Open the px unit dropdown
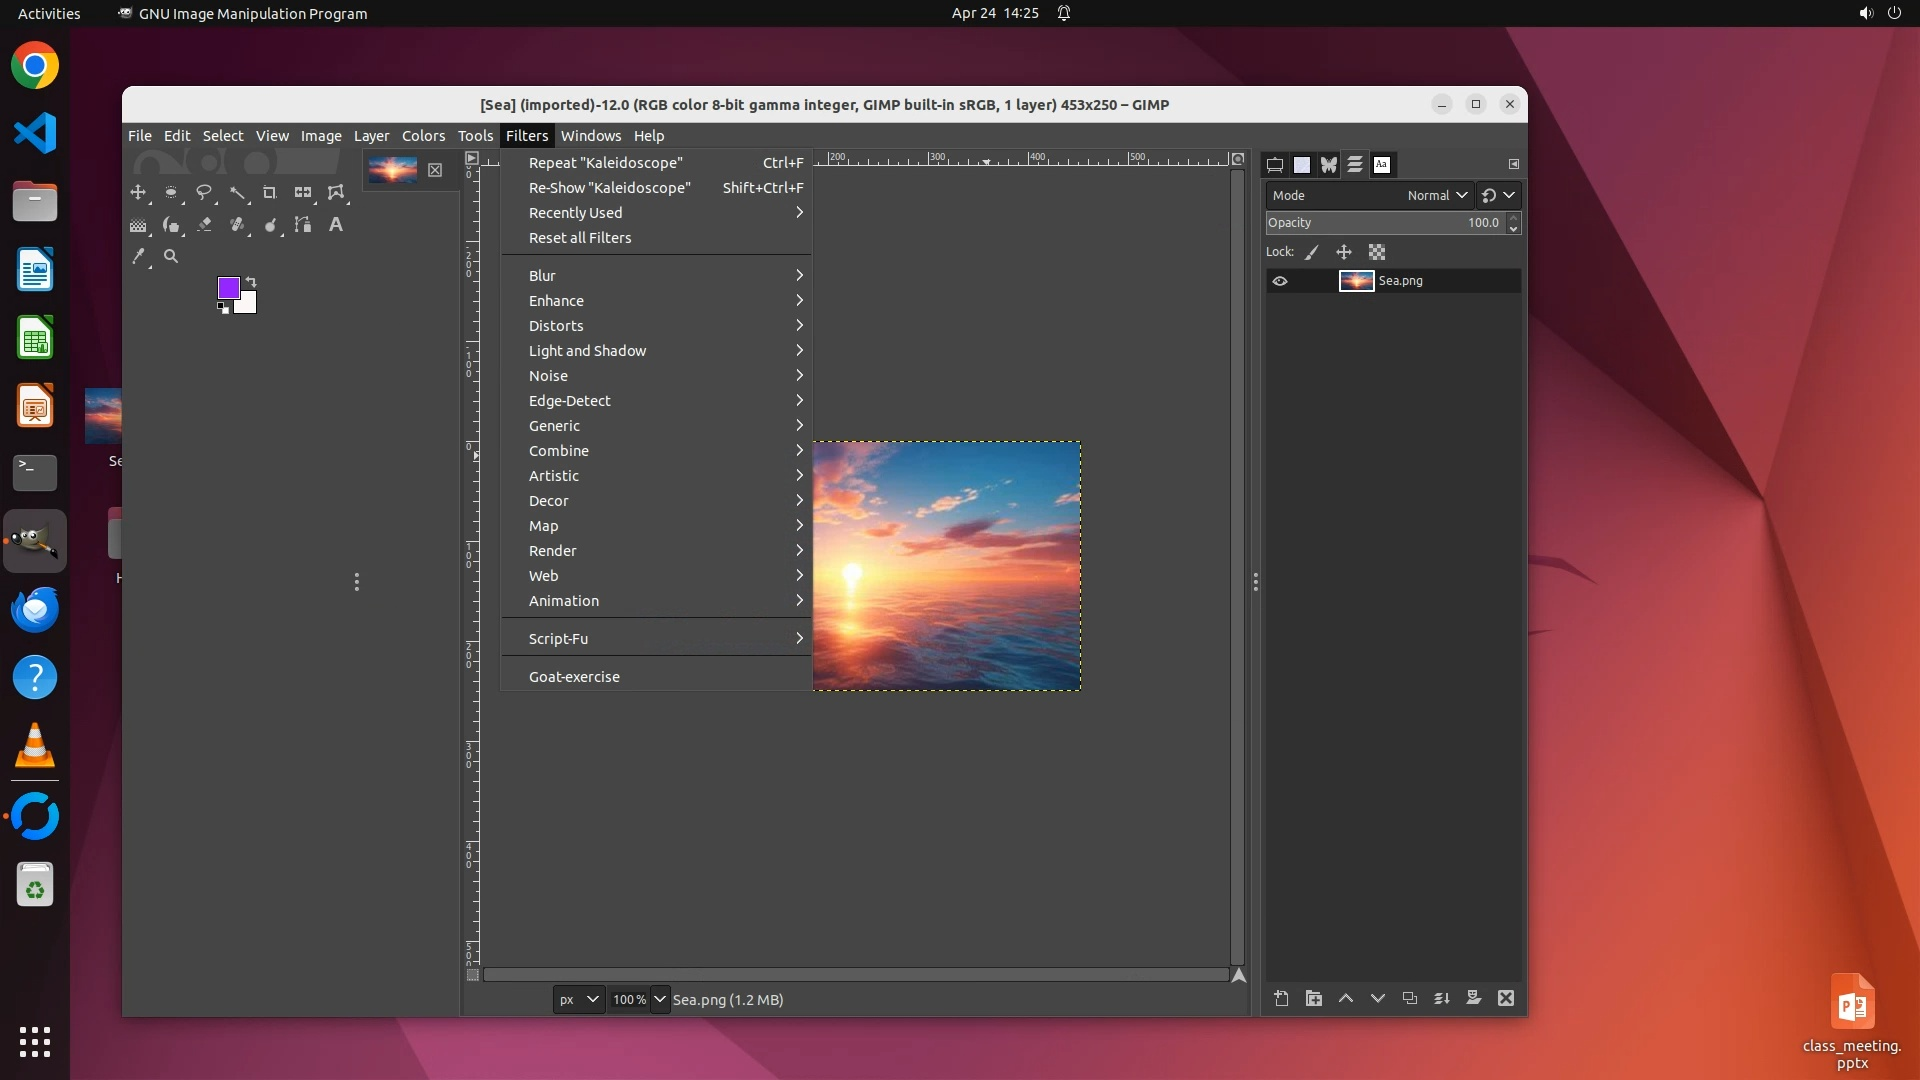1920x1080 pixels. 579,999
